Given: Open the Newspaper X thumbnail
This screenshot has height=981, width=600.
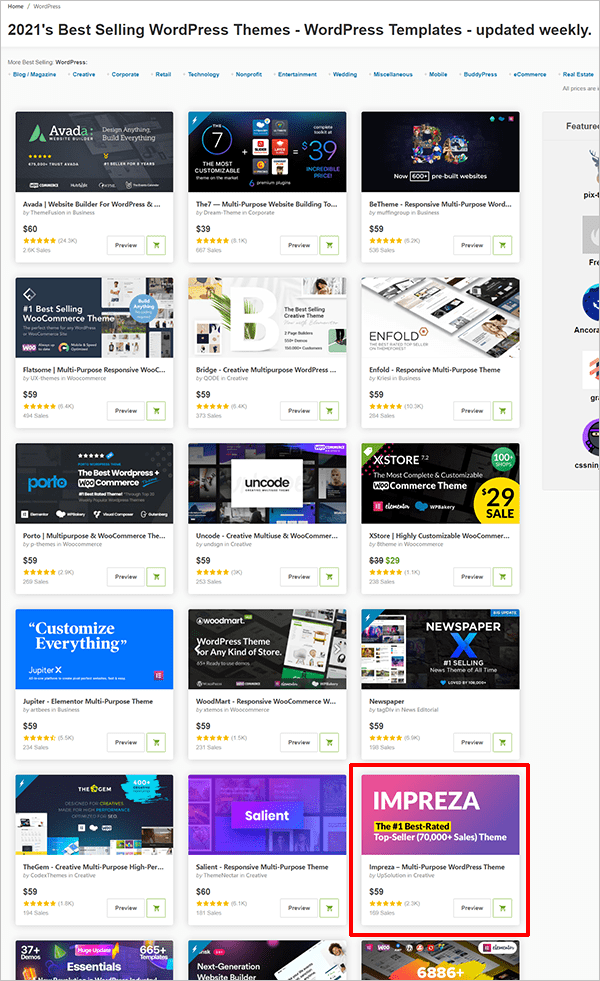Looking at the screenshot, I should (440, 649).
